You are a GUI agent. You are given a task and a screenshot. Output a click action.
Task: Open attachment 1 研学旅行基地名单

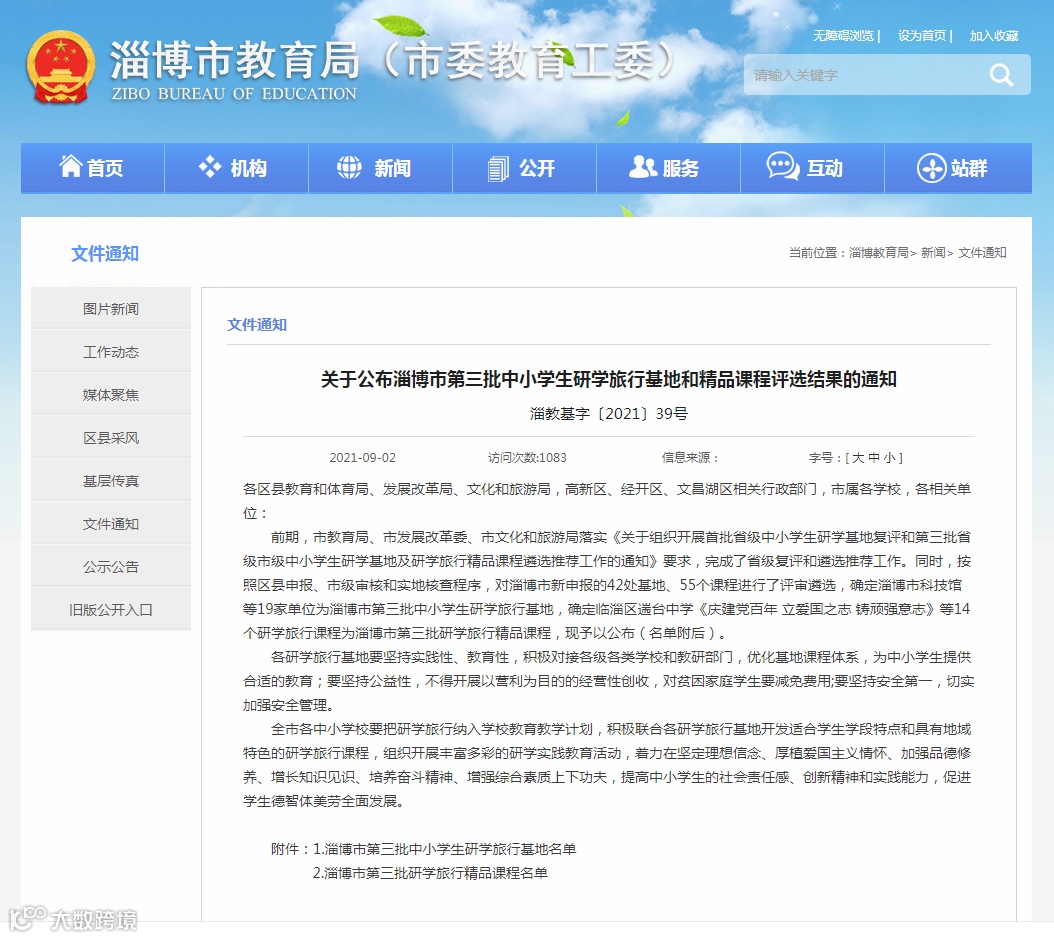[x=444, y=849]
